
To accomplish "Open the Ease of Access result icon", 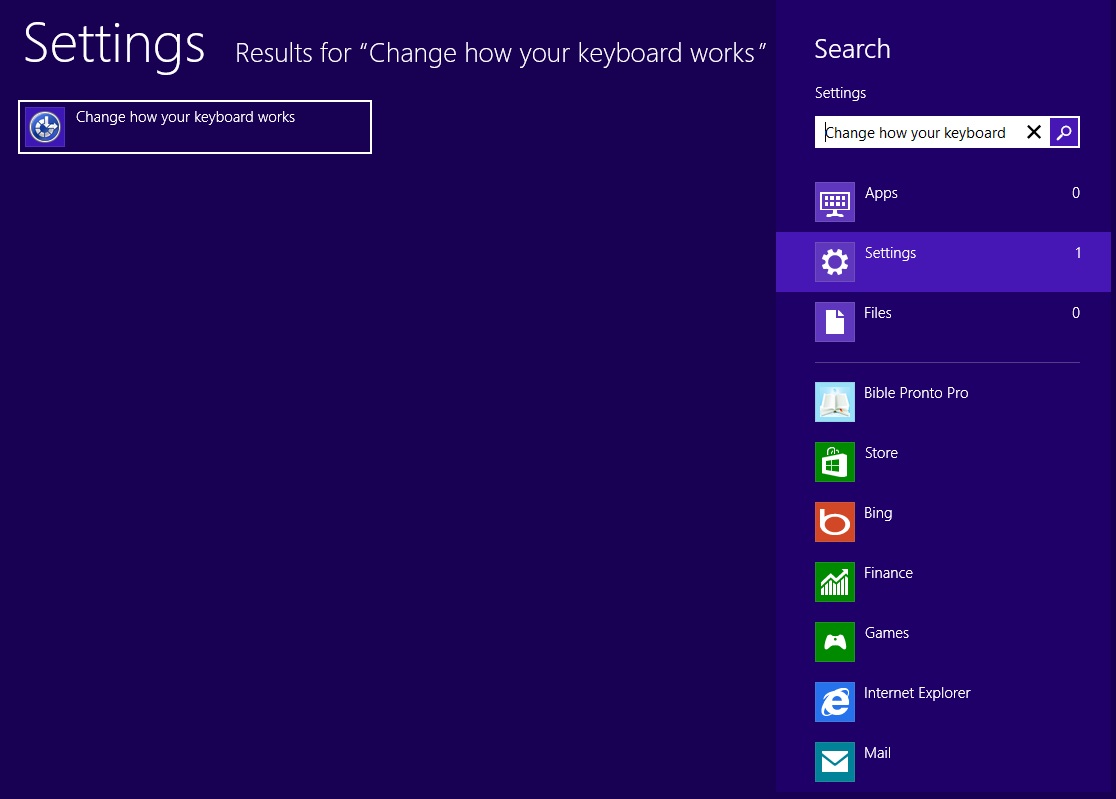I will (x=45, y=127).
